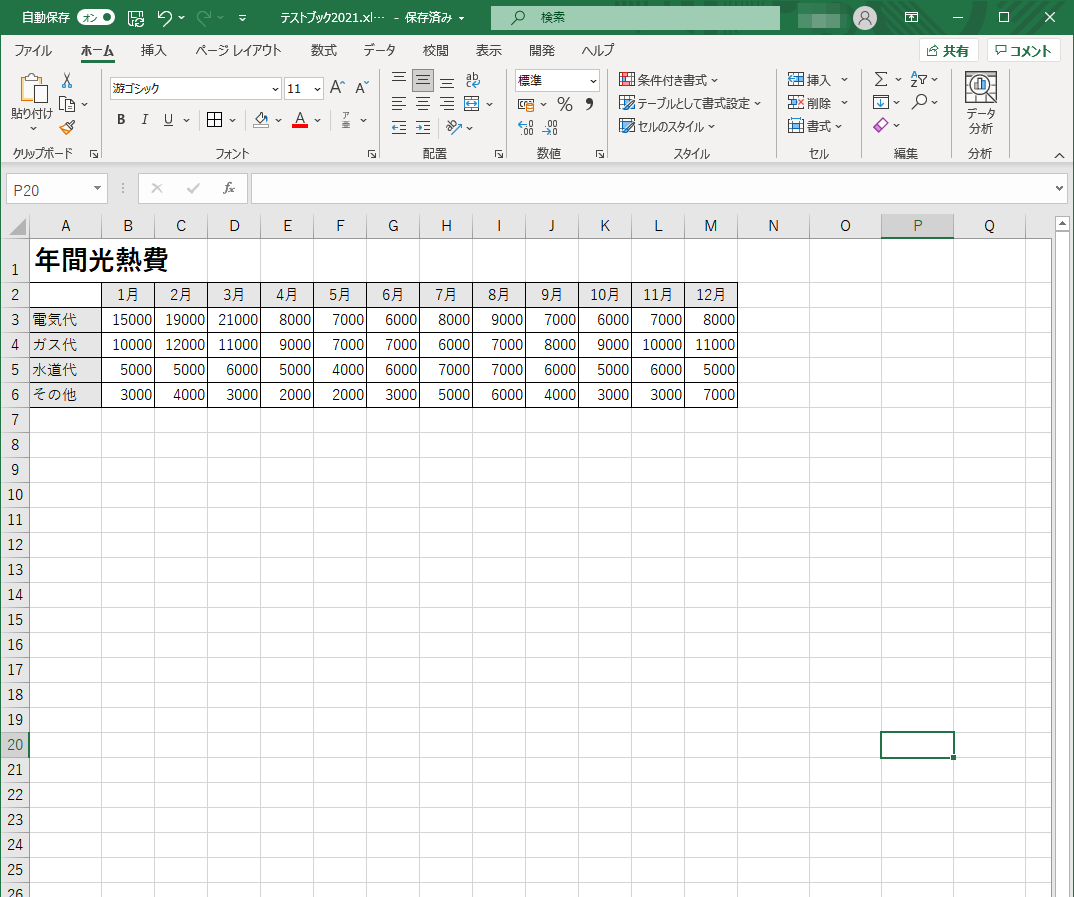Open the font name combo box
1074x897 pixels.
[x=195, y=88]
